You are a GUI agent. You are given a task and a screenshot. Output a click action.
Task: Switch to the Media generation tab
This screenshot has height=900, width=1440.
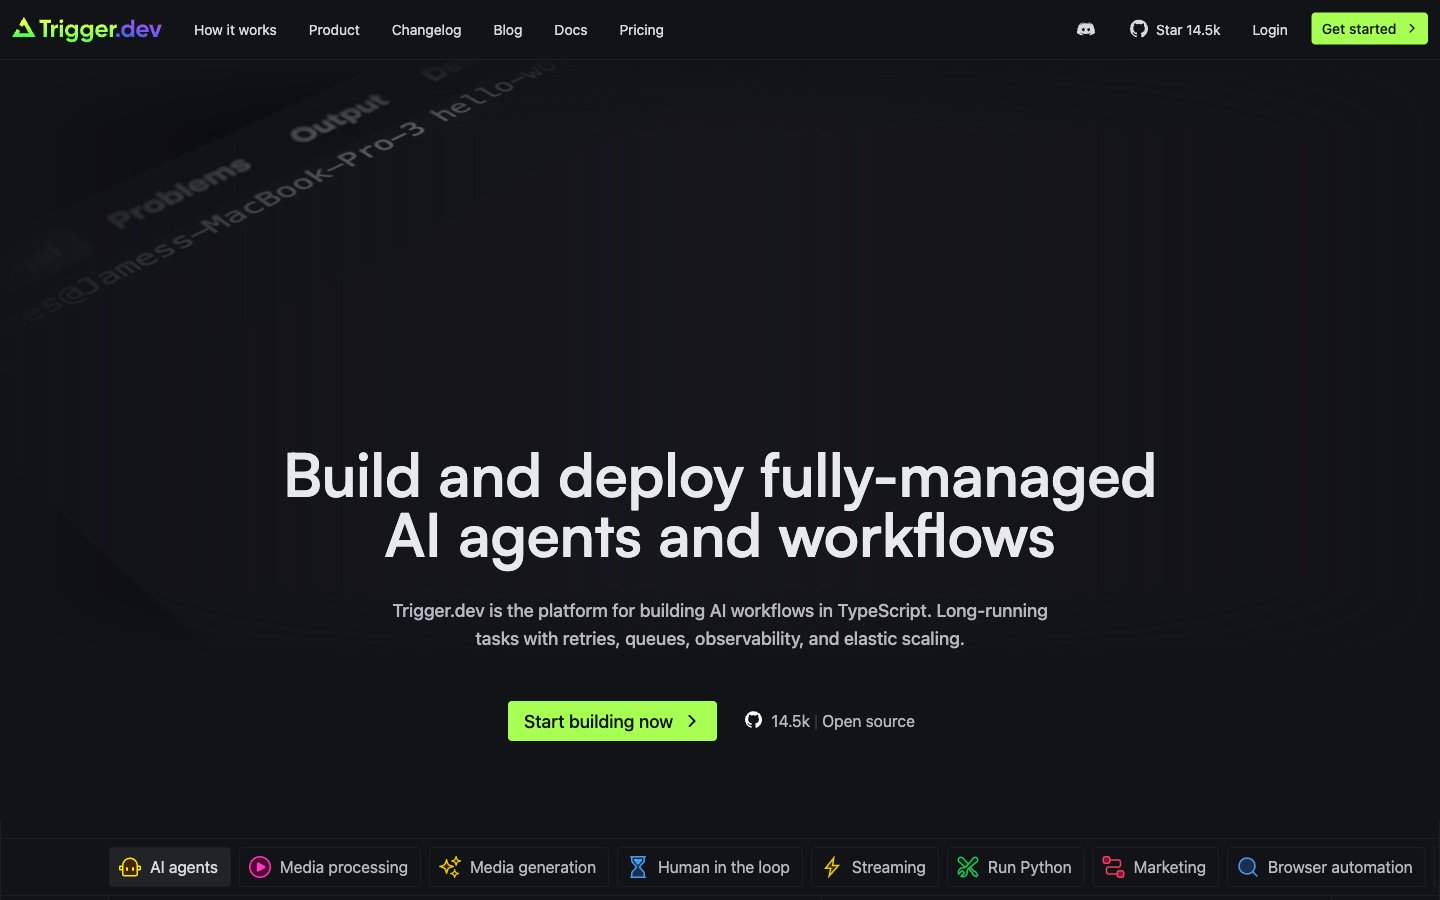click(519, 867)
